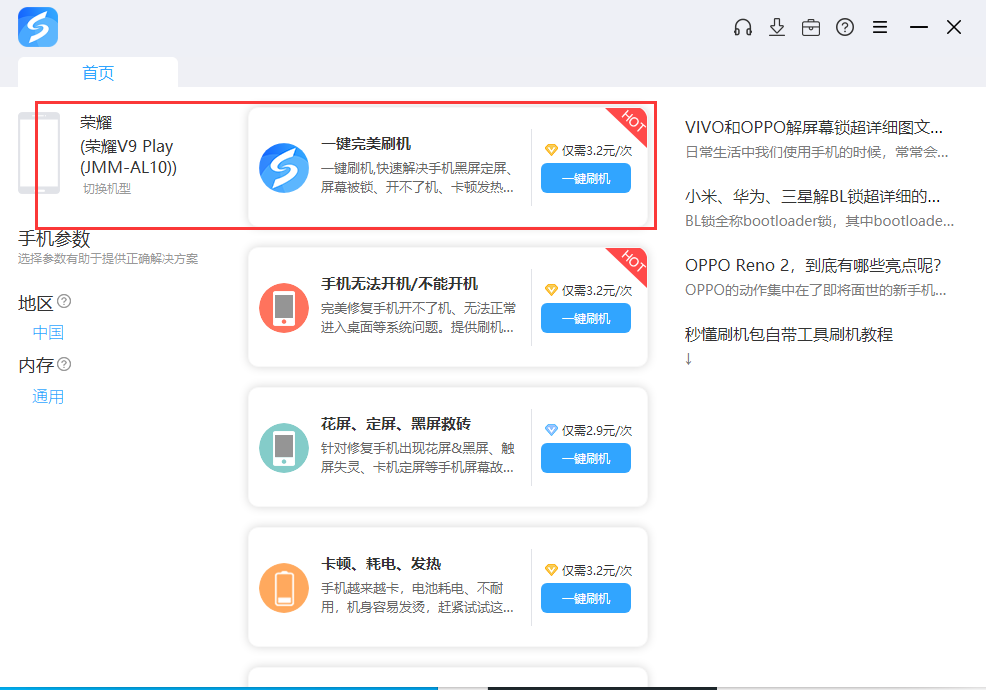The height and width of the screenshot is (690, 986).
Task: Click diamond price icon in 卡顿、耗电、发热 card
Action: point(551,569)
